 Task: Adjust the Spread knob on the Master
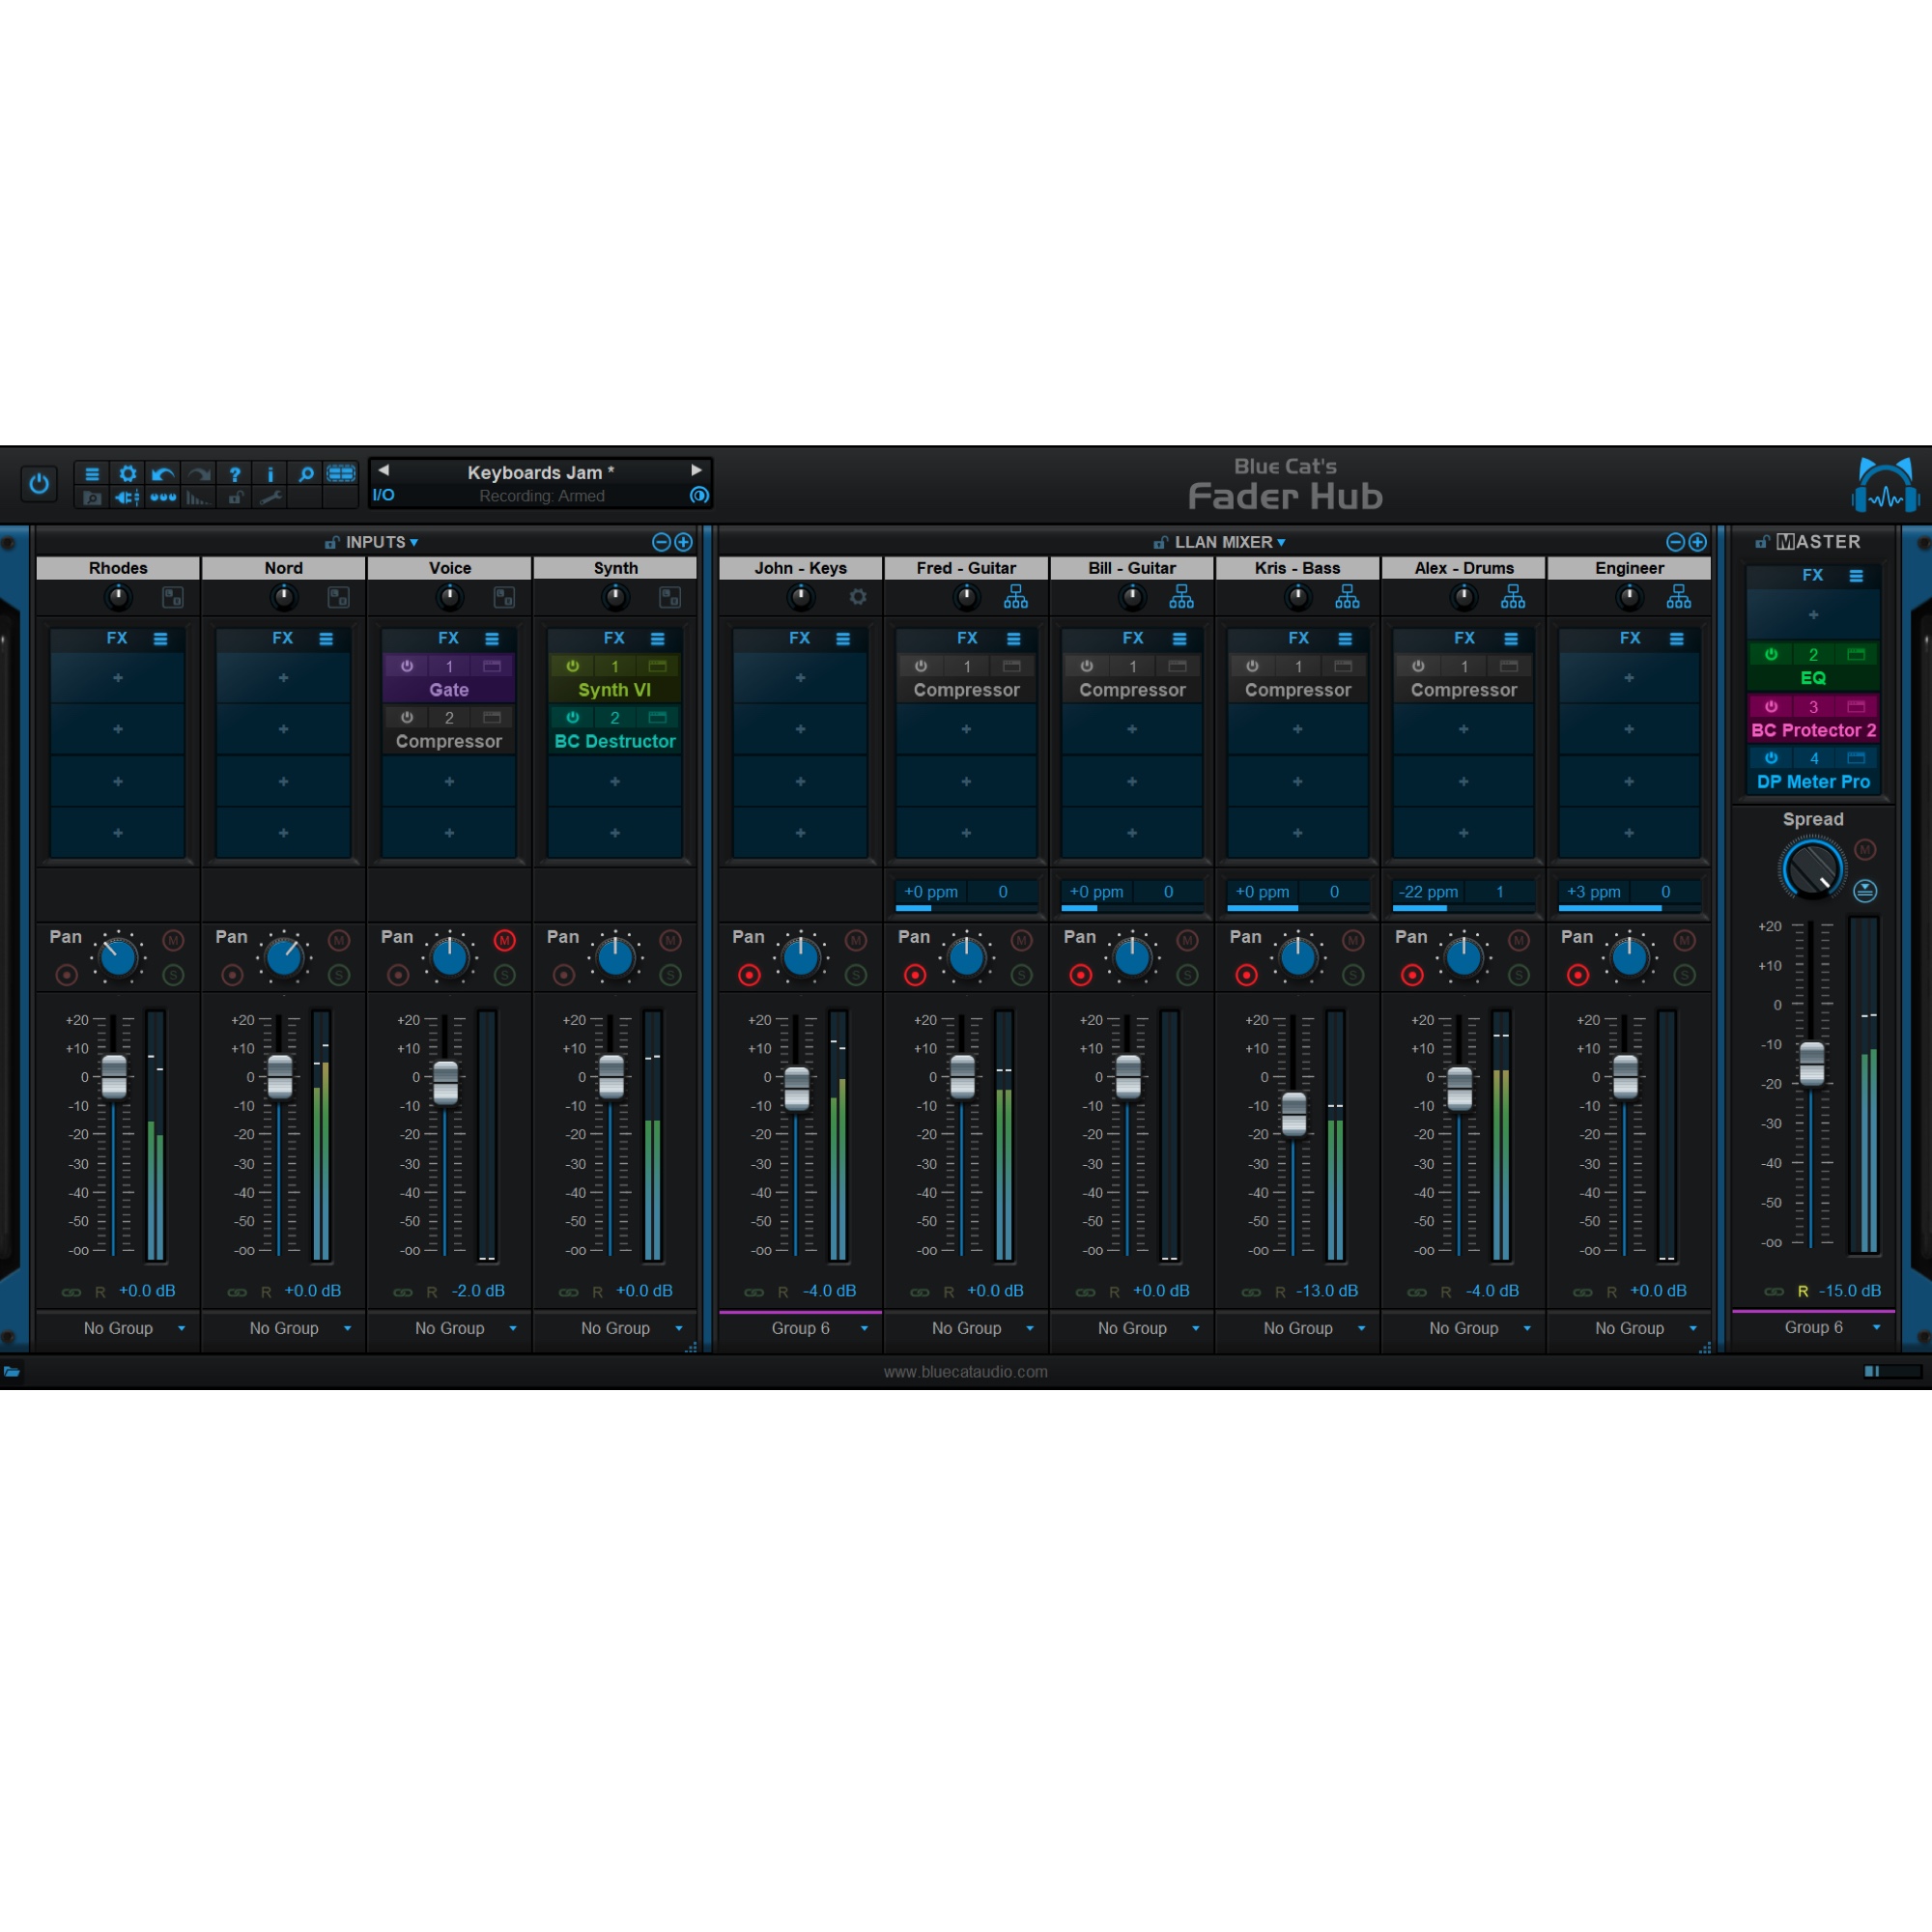point(1812,868)
